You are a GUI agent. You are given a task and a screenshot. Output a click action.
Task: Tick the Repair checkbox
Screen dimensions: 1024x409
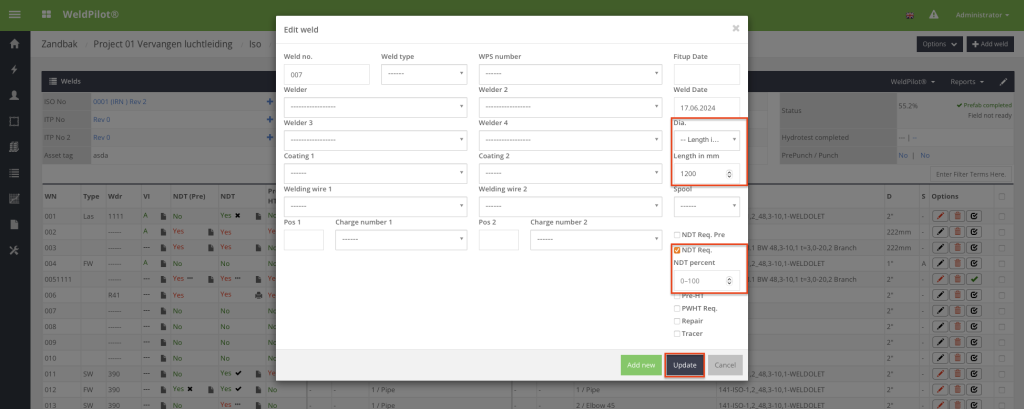click(x=678, y=321)
